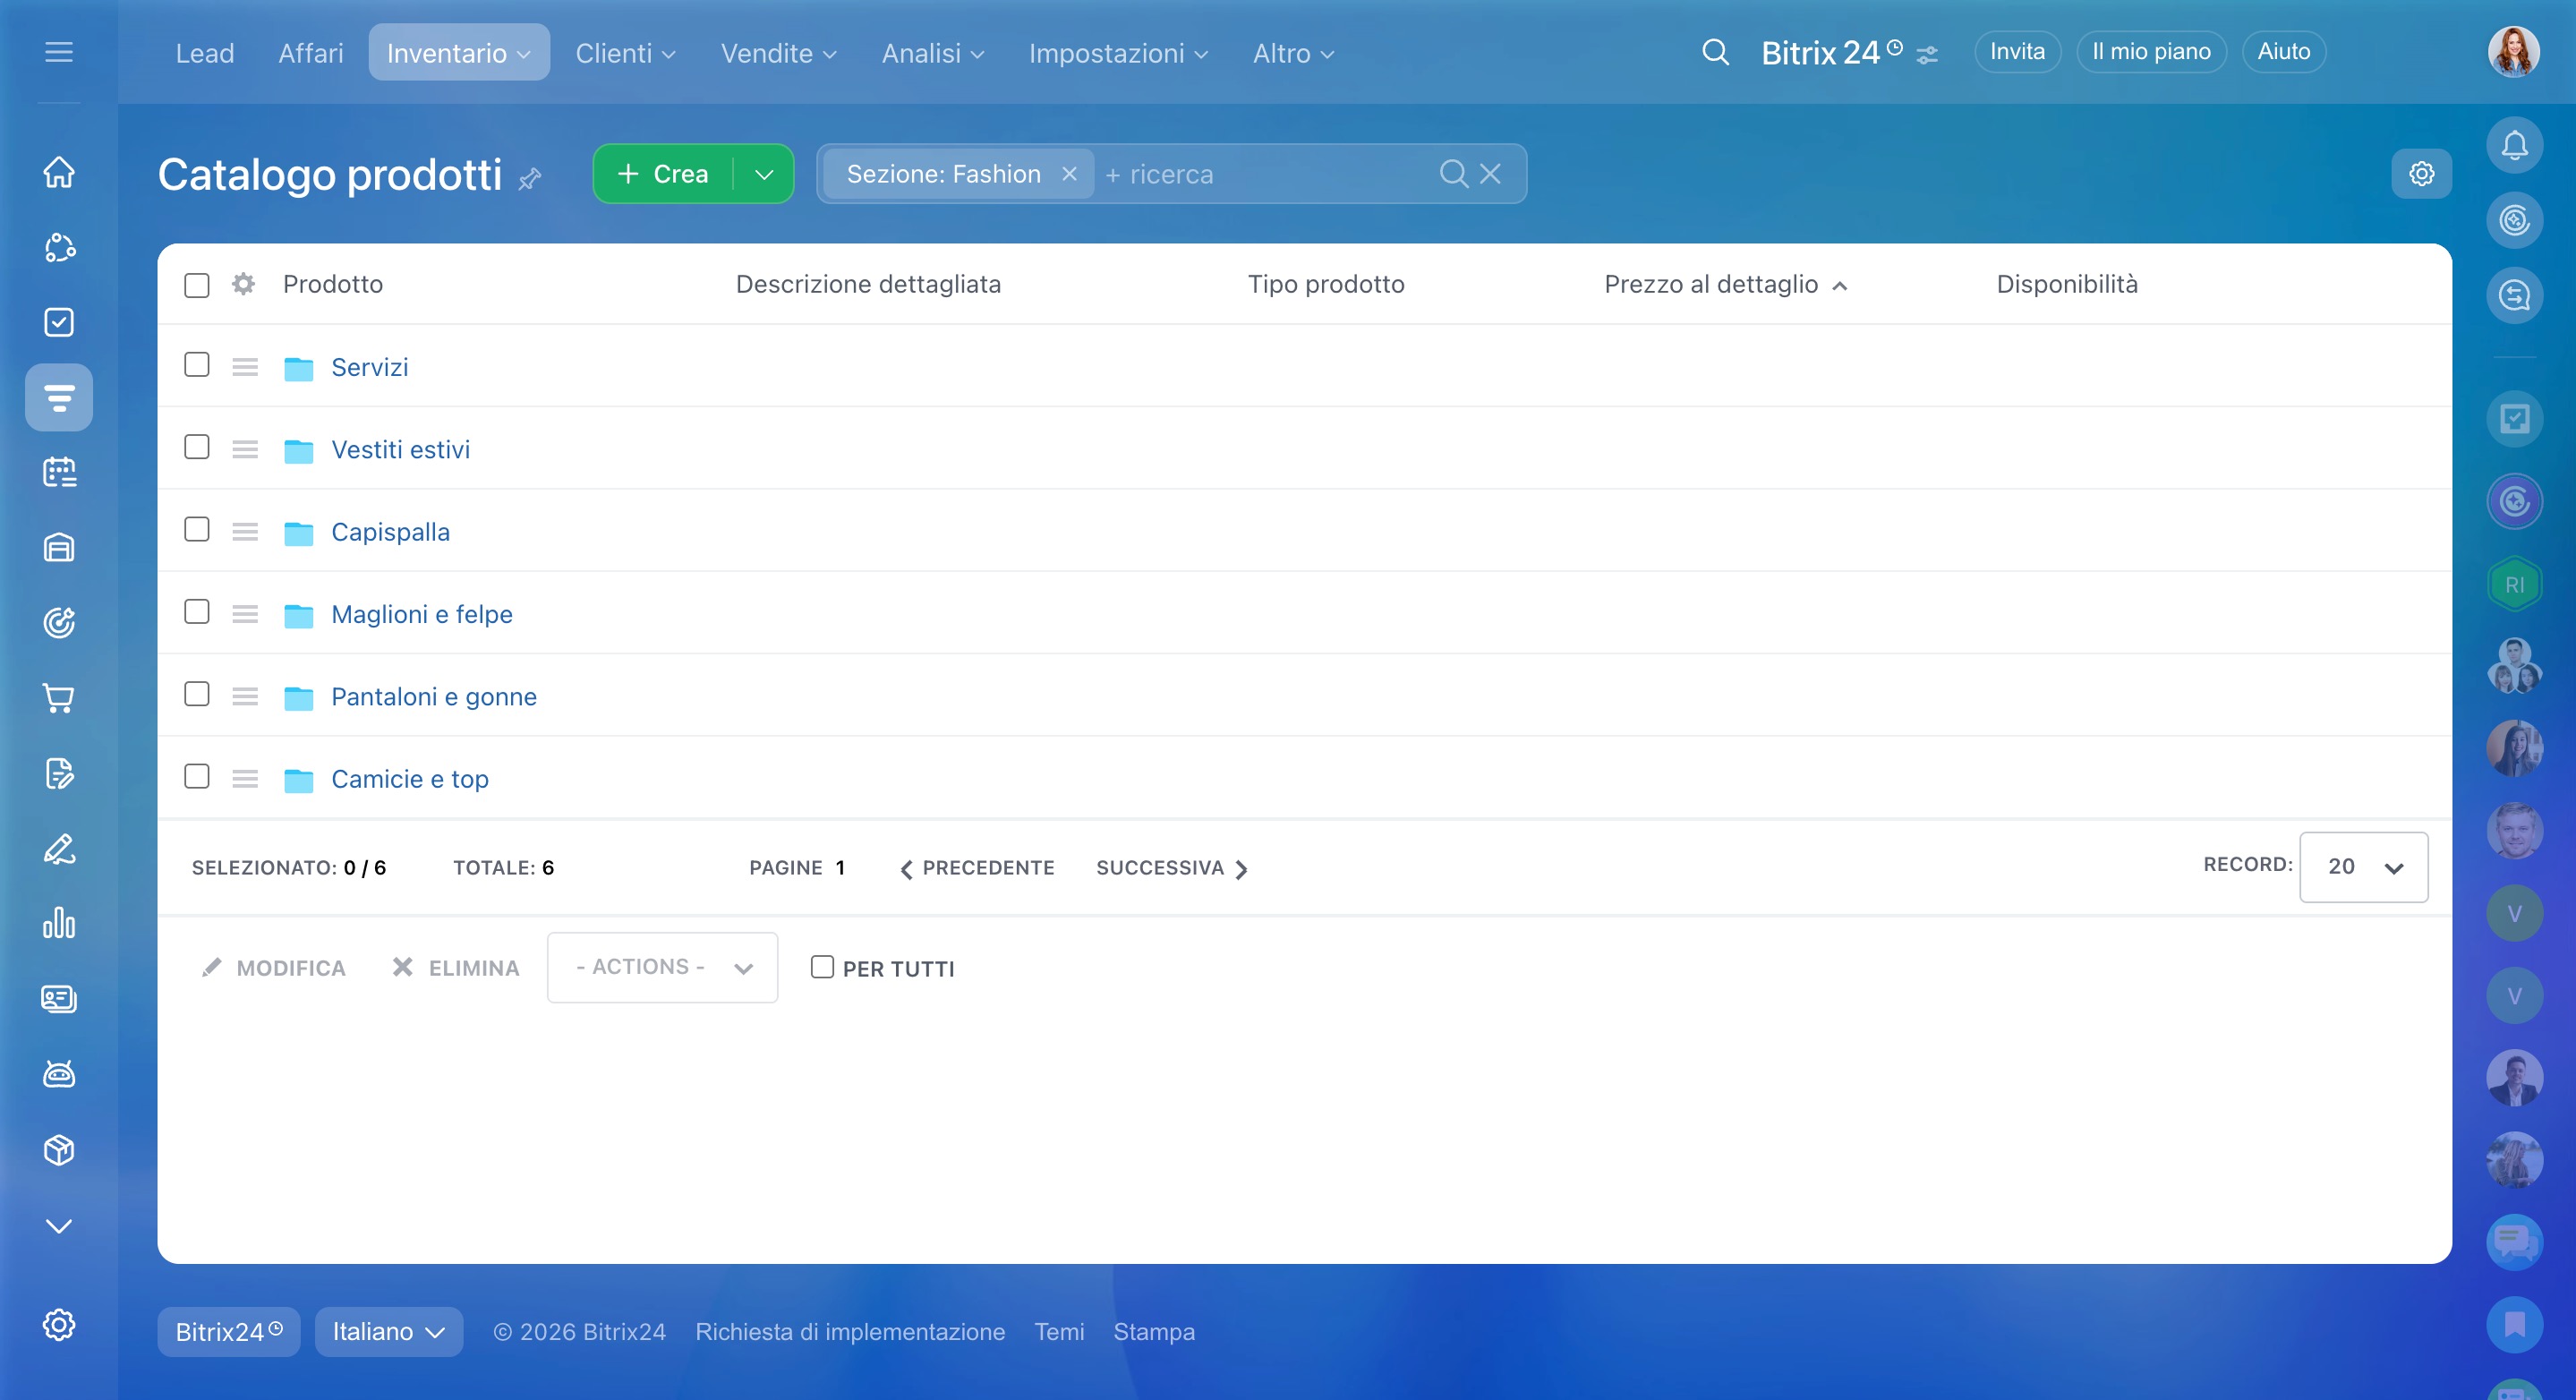Open the notifications bell icon
Screen dimensions: 2576x1400
pos(2513,146)
